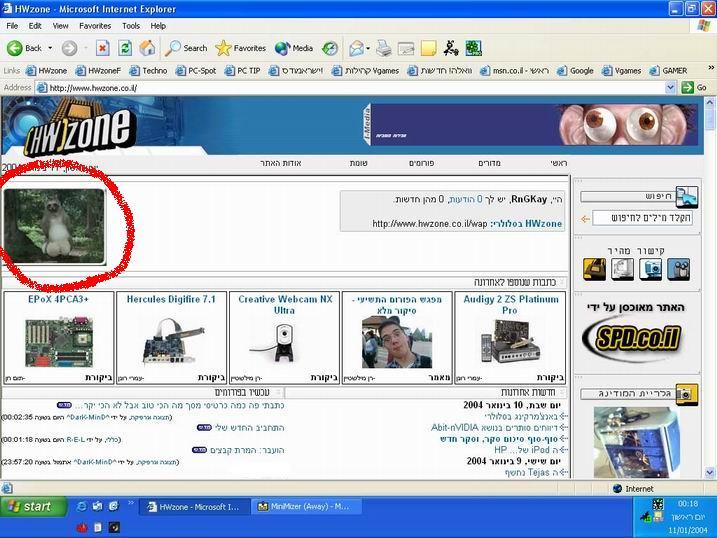Open the HWzone link in Links bar
Viewport: 717px width, 538px height.
46,71
